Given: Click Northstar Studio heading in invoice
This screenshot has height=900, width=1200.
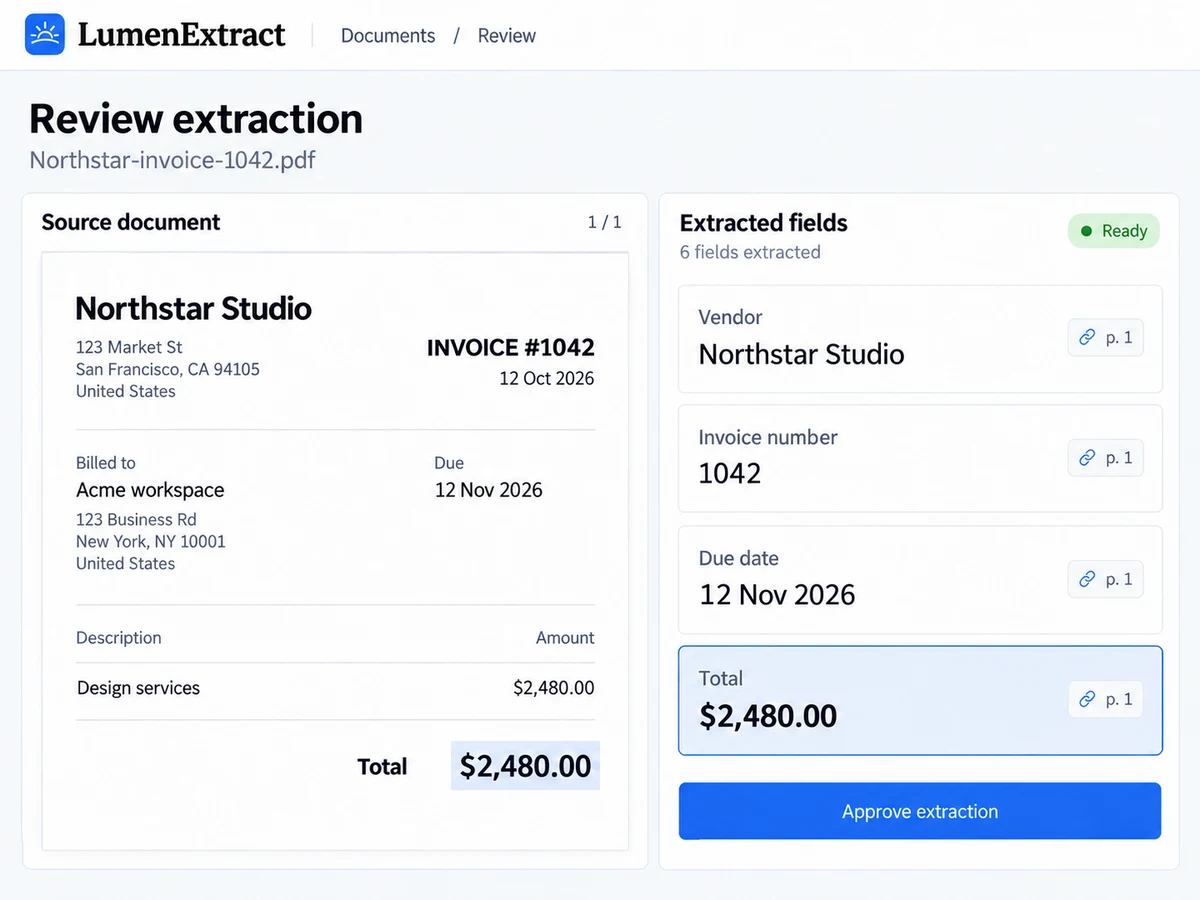Looking at the screenshot, I should coord(194,308).
